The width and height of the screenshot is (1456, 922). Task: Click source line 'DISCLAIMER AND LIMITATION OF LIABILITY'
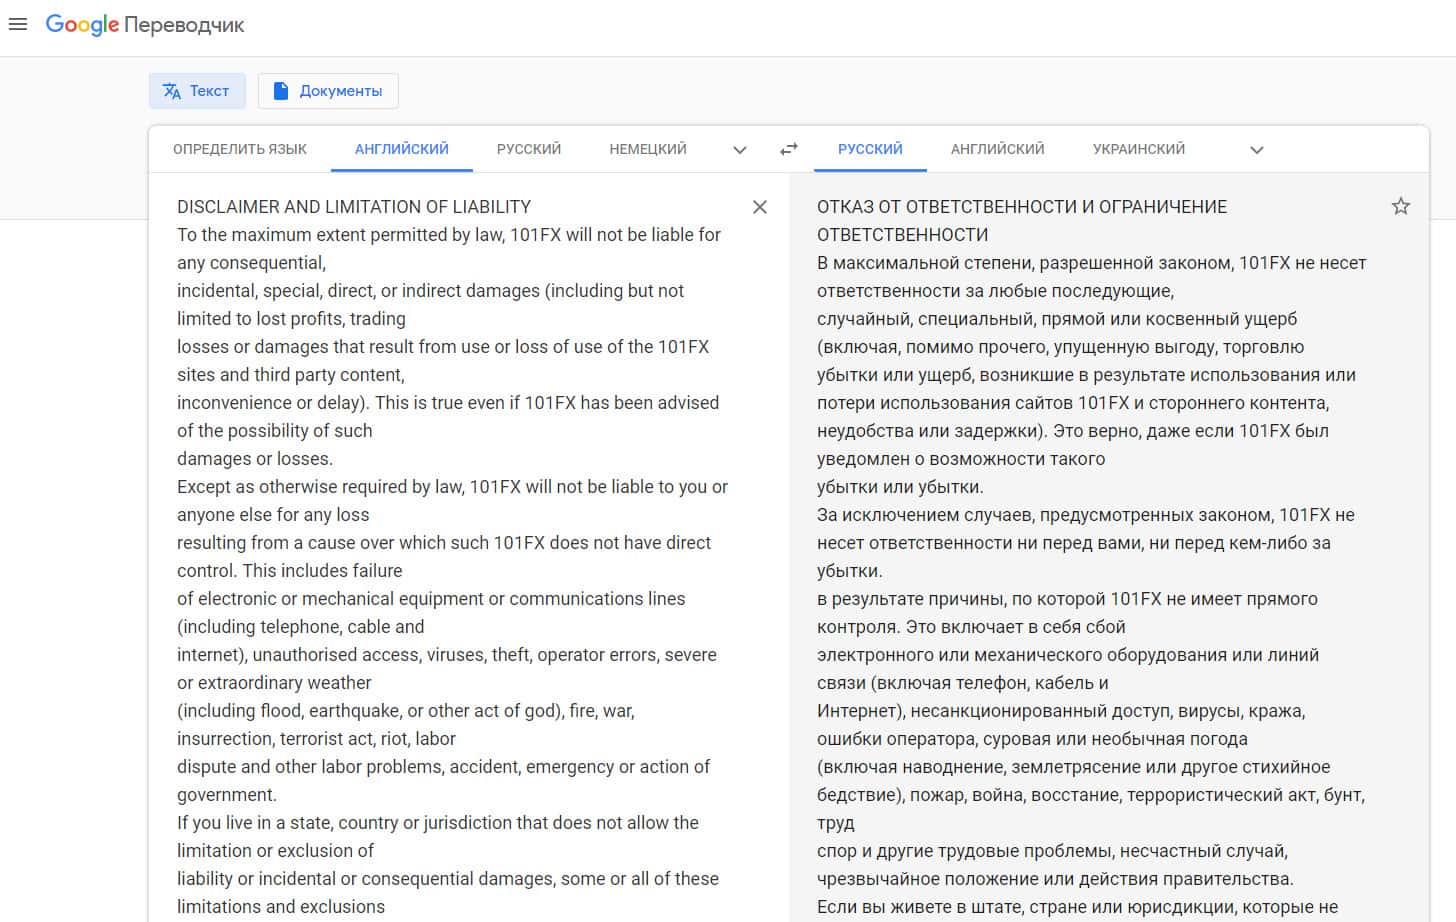coord(354,207)
